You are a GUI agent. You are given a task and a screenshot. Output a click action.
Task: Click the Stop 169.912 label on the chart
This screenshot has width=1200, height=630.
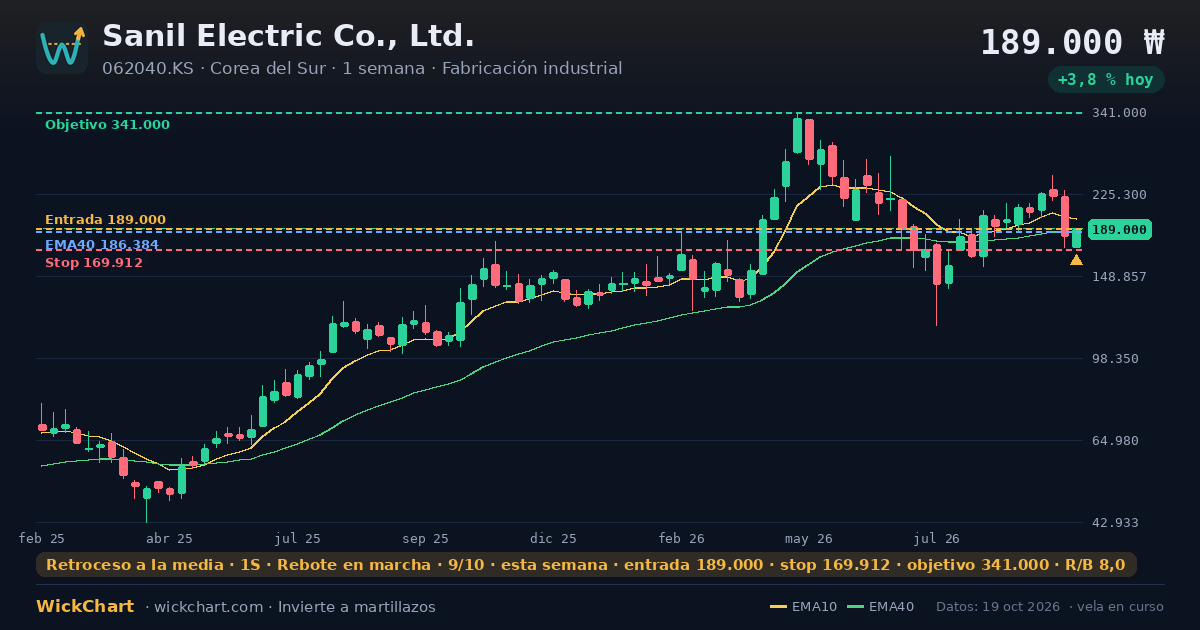pyautogui.click(x=94, y=263)
